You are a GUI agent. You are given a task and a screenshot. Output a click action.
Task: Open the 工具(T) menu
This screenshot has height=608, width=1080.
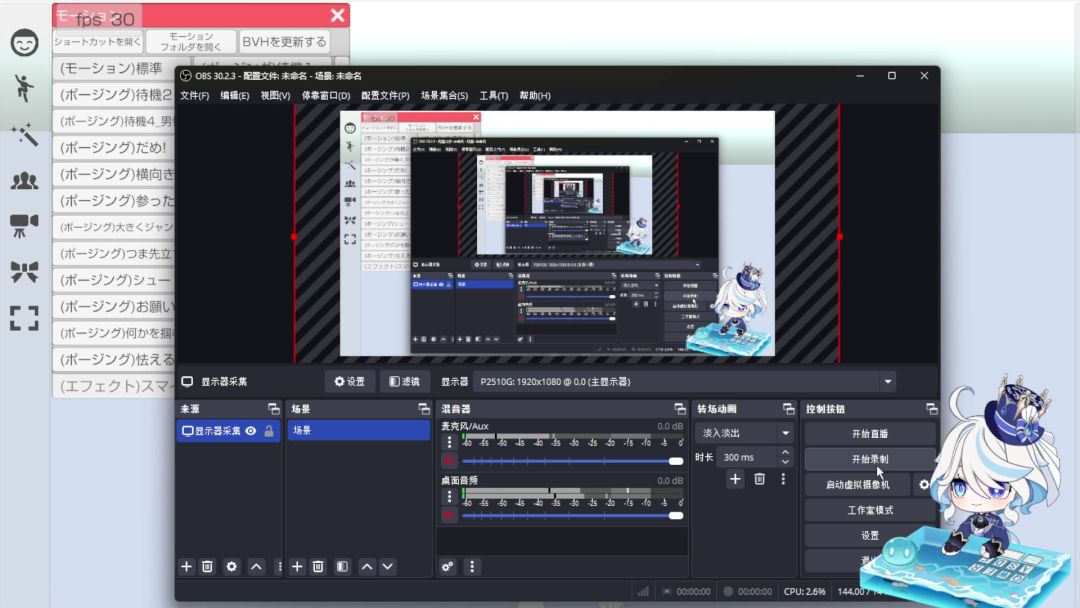coord(493,96)
